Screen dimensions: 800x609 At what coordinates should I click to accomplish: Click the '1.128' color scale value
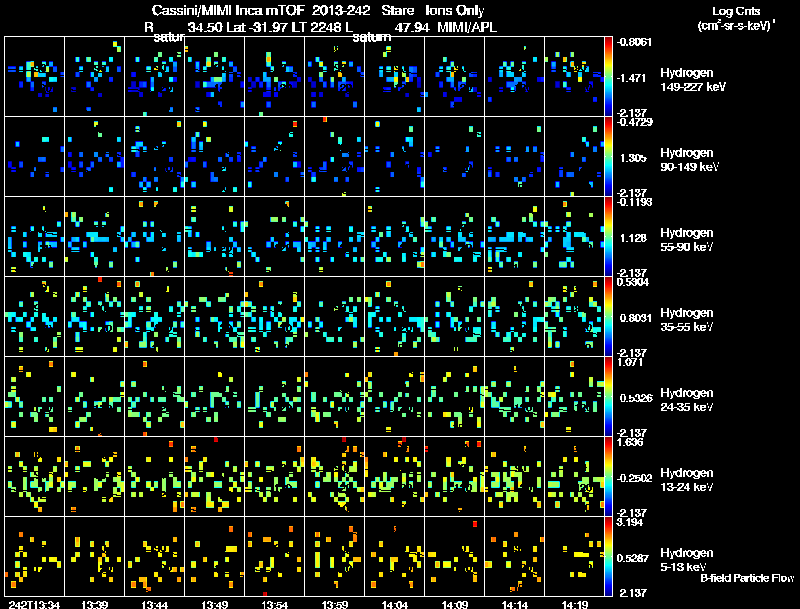click(633, 238)
